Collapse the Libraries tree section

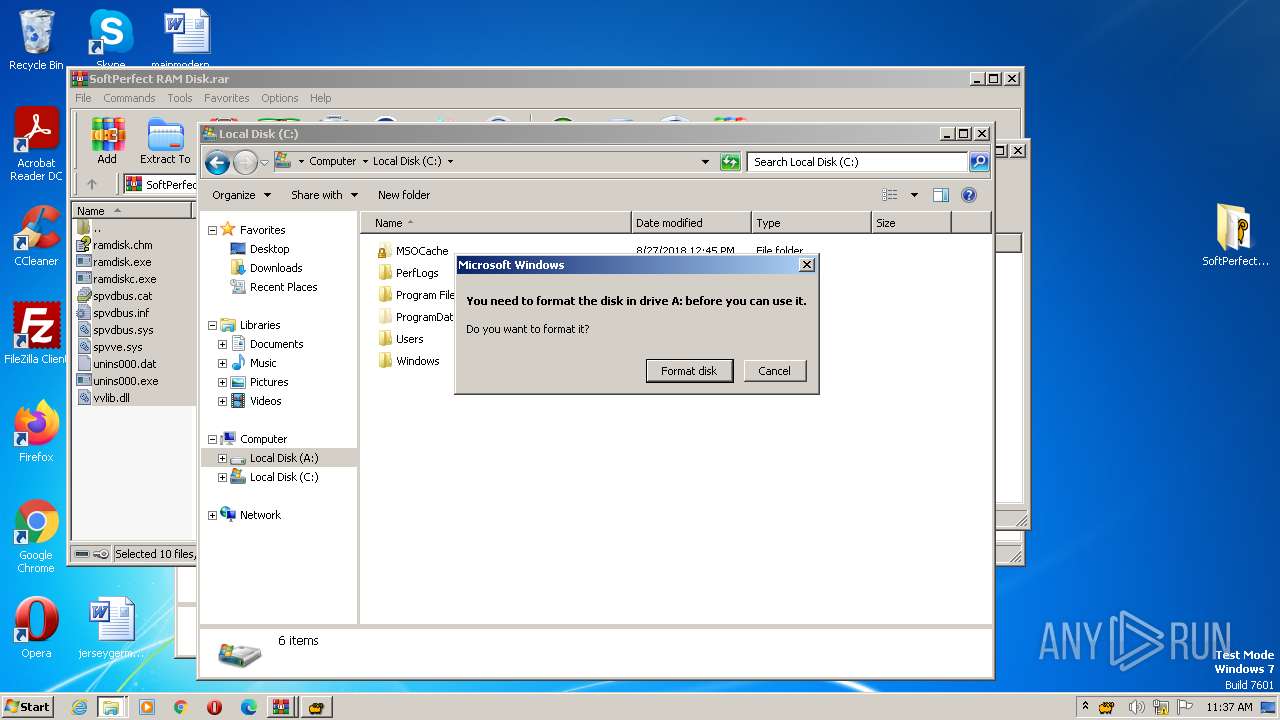(x=212, y=325)
